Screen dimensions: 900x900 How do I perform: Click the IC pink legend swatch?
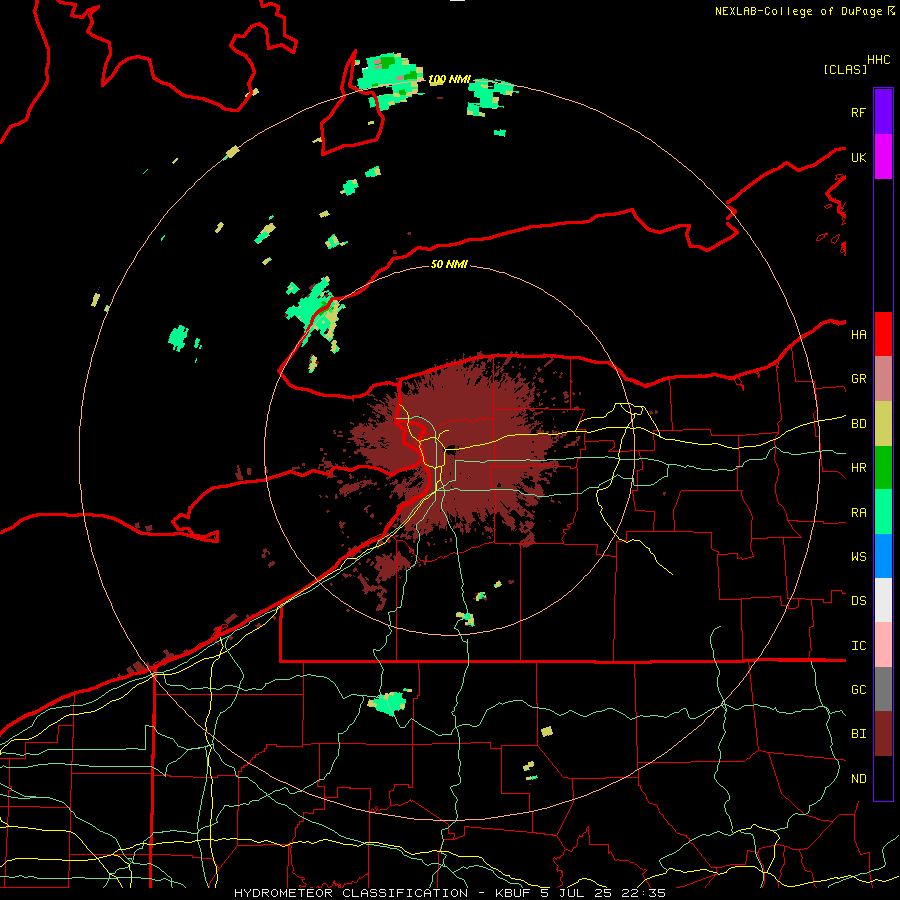pyautogui.click(x=883, y=645)
